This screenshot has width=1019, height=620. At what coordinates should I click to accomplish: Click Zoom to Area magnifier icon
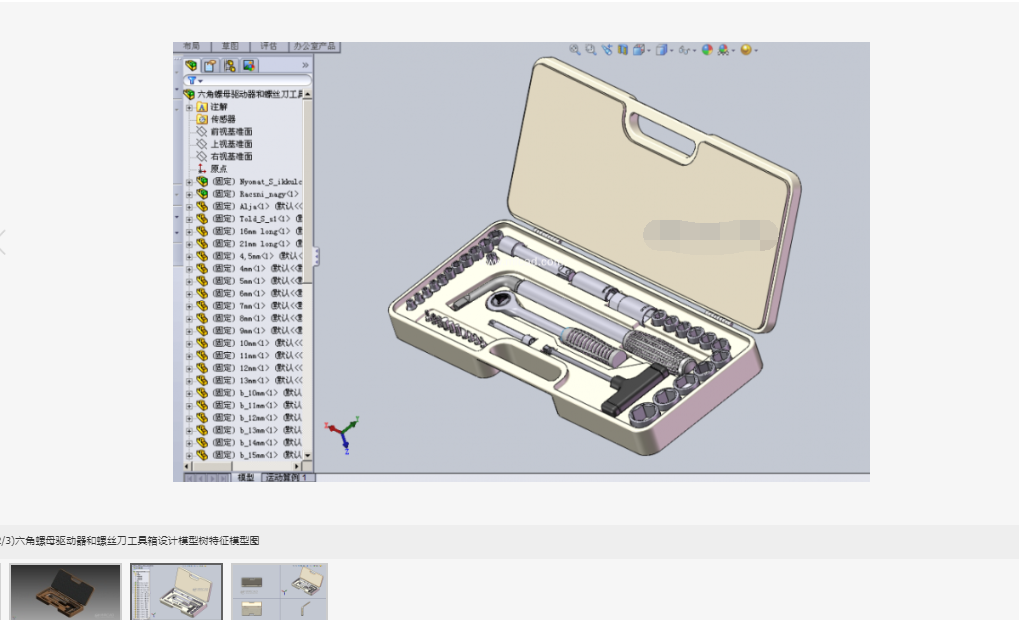(x=591, y=49)
